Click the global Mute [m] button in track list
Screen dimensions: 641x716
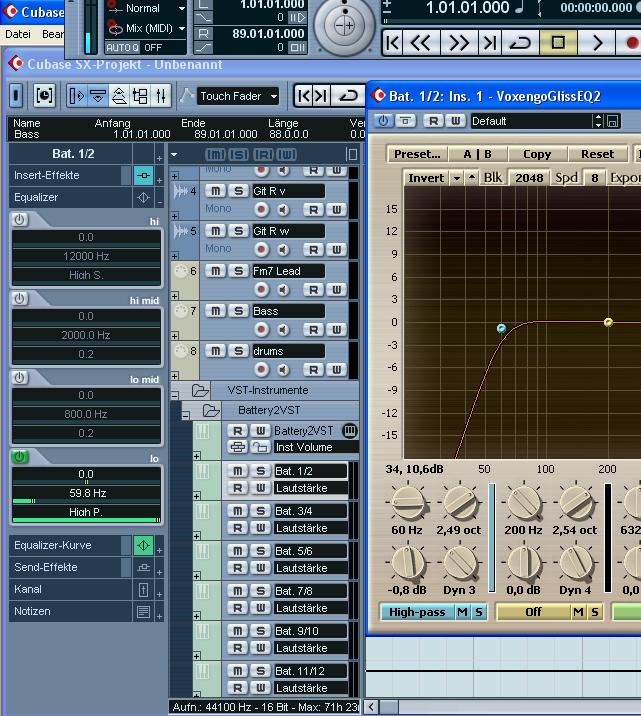point(215,155)
